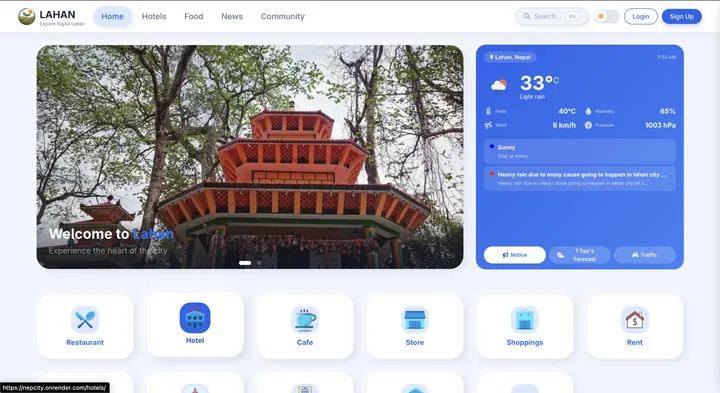Click the 6 km/h wind value
This screenshot has width=720, height=393.
tap(564, 125)
